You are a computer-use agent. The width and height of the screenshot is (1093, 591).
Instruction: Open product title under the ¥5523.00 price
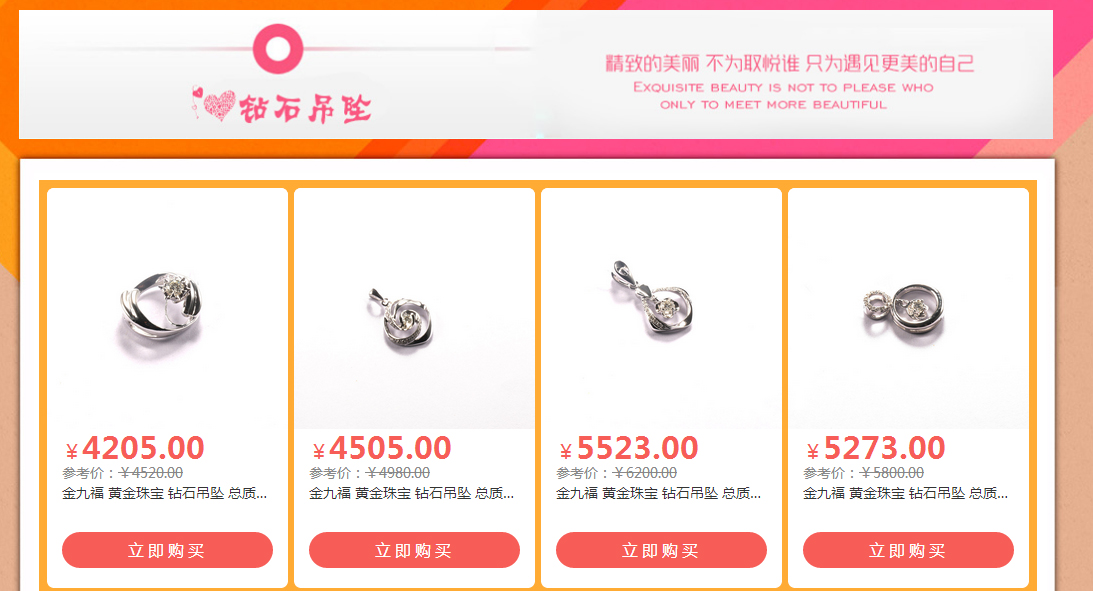[x=658, y=493]
